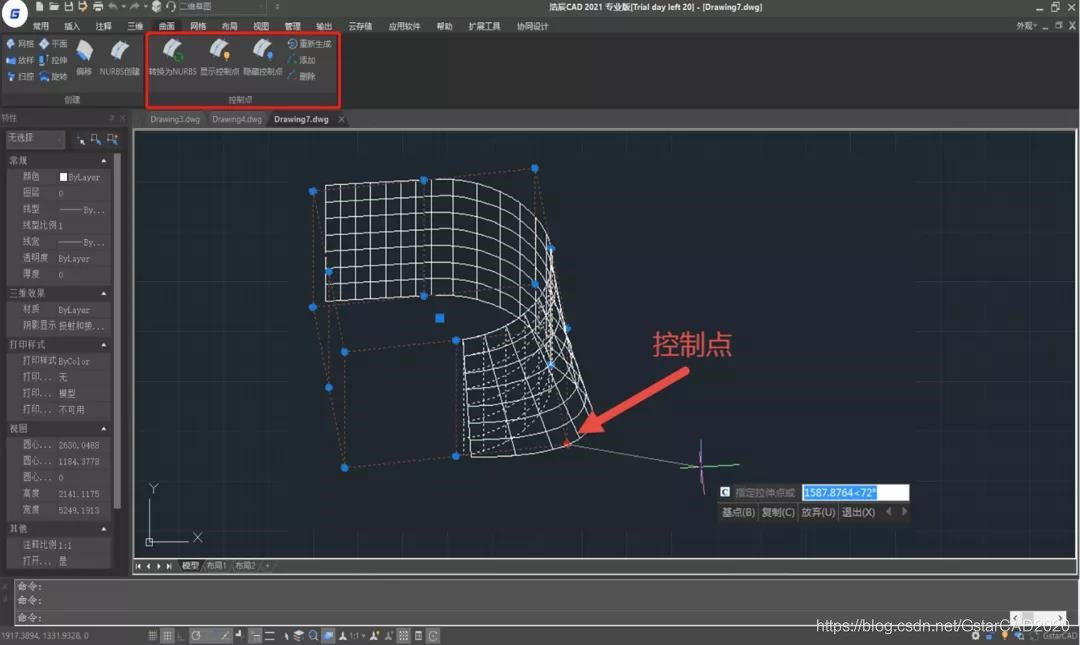Image resolution: width=1080 pixels, height=645 pixels.
Task: Select the 扫掠 (sweep) tool
Action: tap(19, 76)
